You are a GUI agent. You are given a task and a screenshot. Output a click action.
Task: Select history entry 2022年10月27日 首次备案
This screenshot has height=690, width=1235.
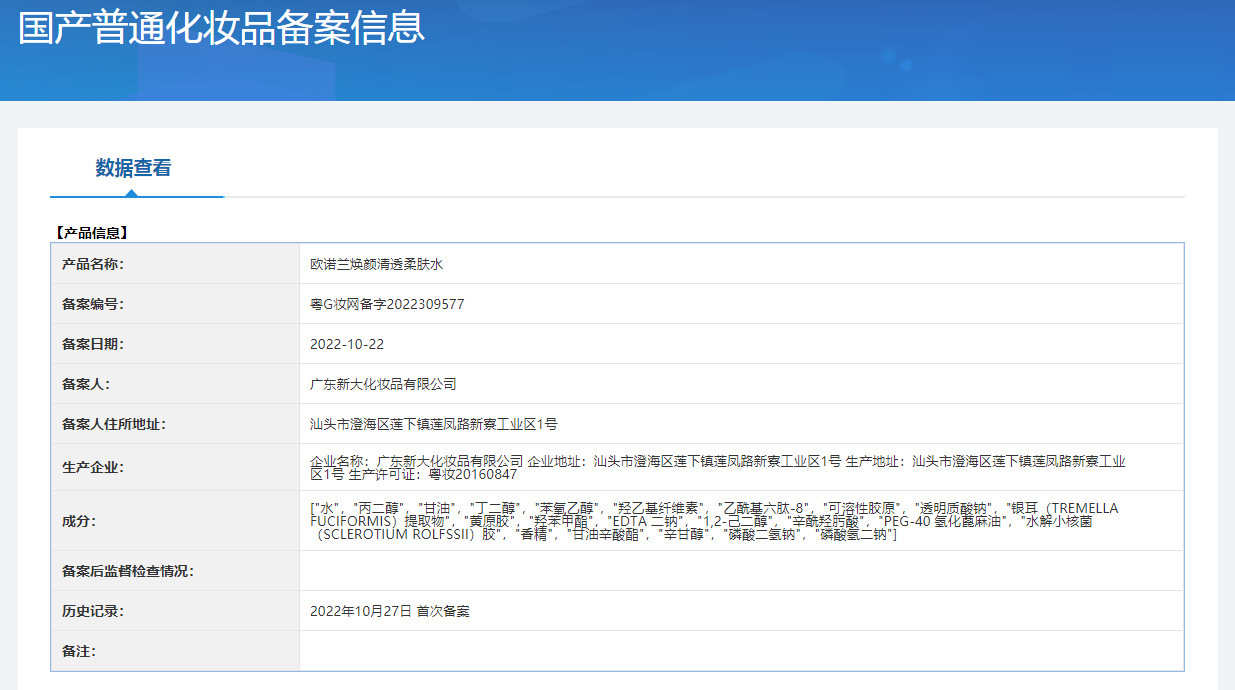pyautogui.click(x=390, y=611)
